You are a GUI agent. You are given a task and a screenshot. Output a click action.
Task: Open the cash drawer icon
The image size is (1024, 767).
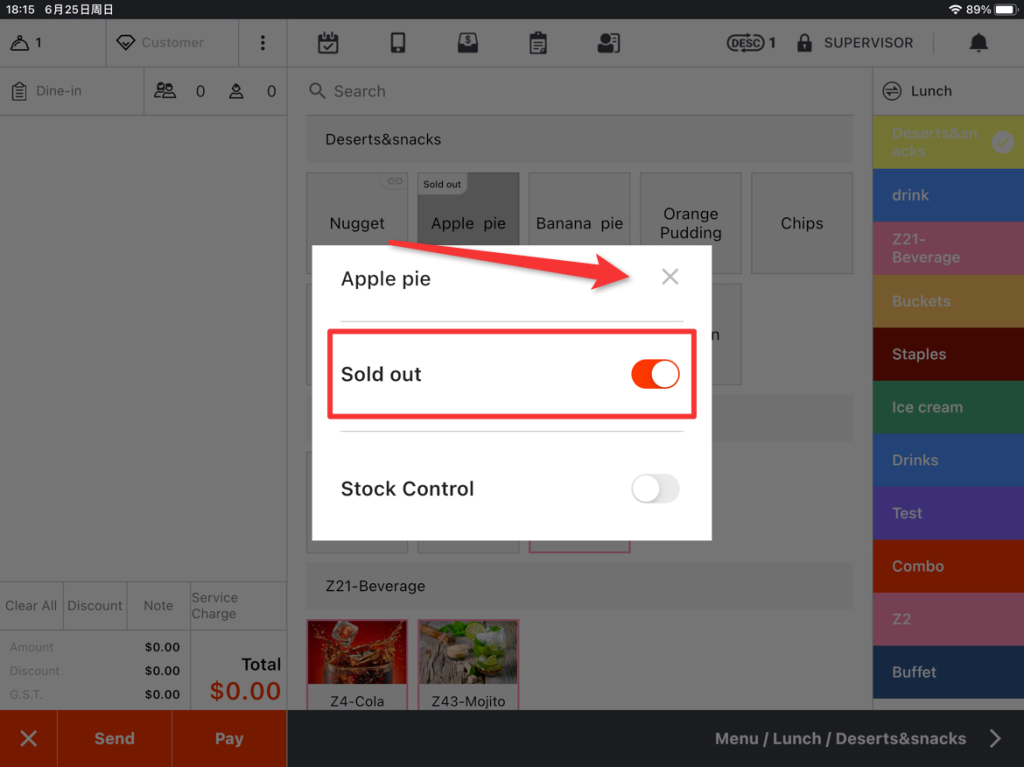click(x=467, y=43)
